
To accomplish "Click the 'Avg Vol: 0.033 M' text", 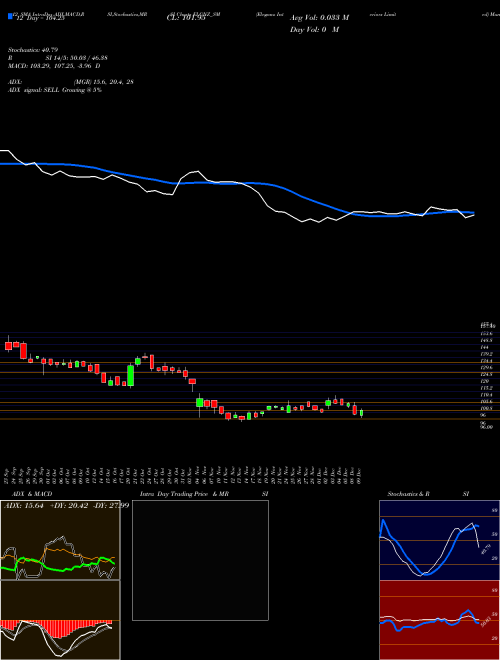I will click(319, 18).
